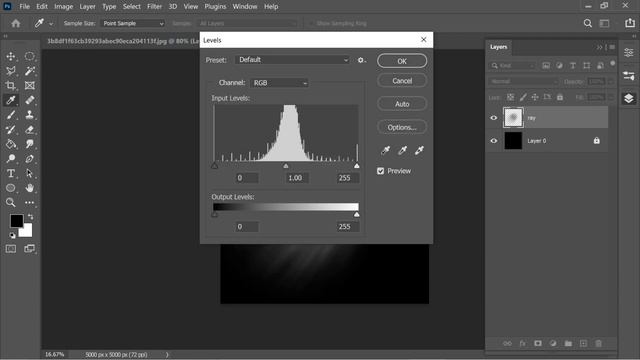Reset to default foreground and background colors

point(12,236)
